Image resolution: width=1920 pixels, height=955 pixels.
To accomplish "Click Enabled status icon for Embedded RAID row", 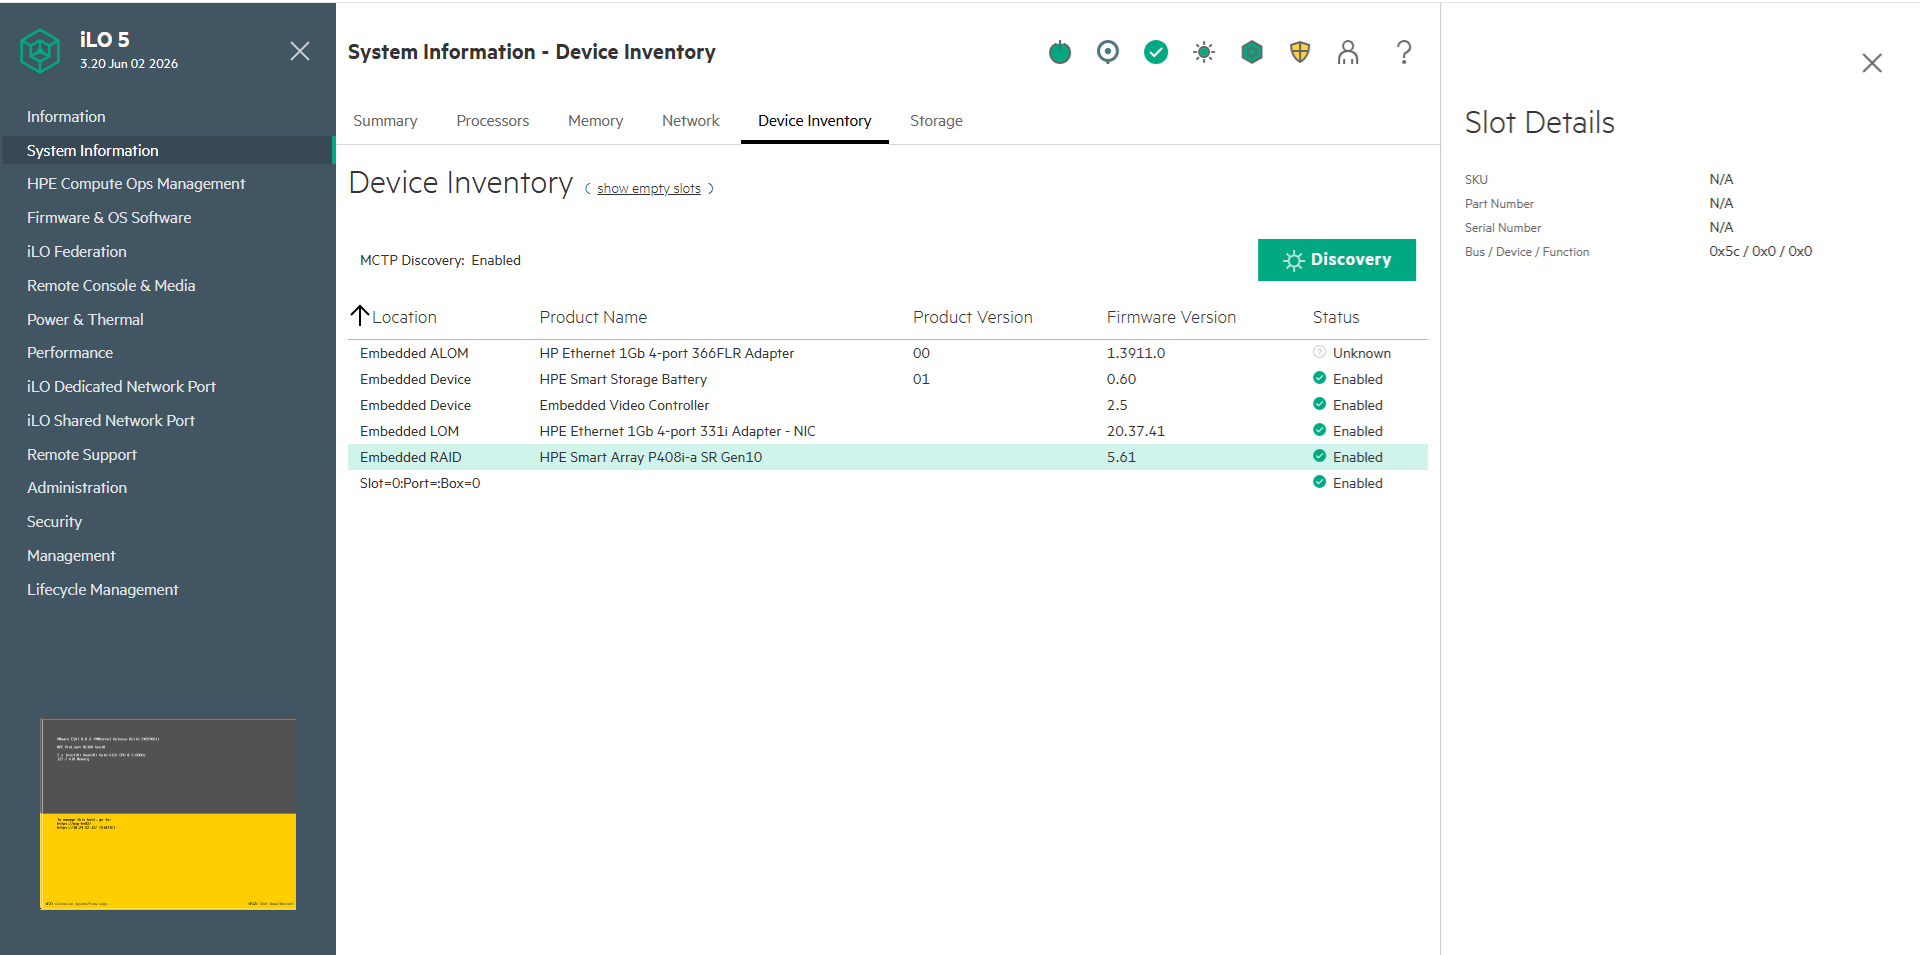I will click(x=1319, y=456).
